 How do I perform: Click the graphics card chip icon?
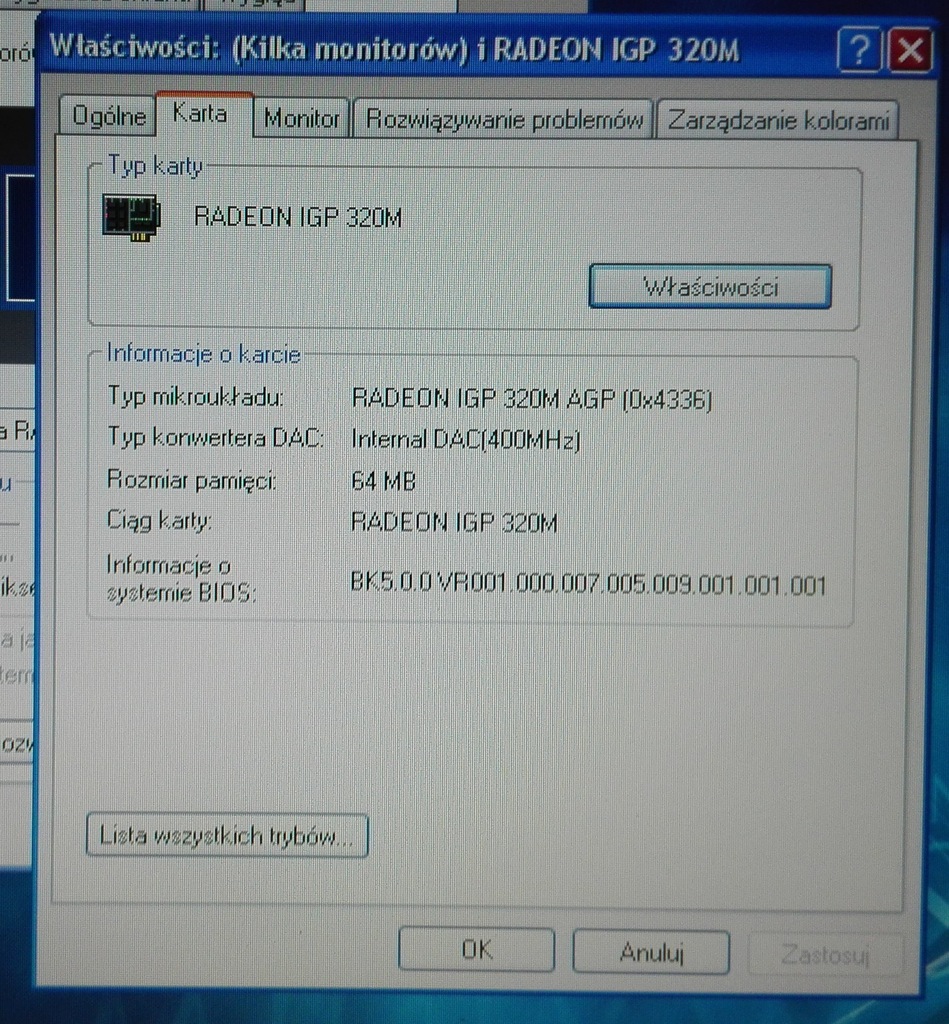(x=131, y=217)
